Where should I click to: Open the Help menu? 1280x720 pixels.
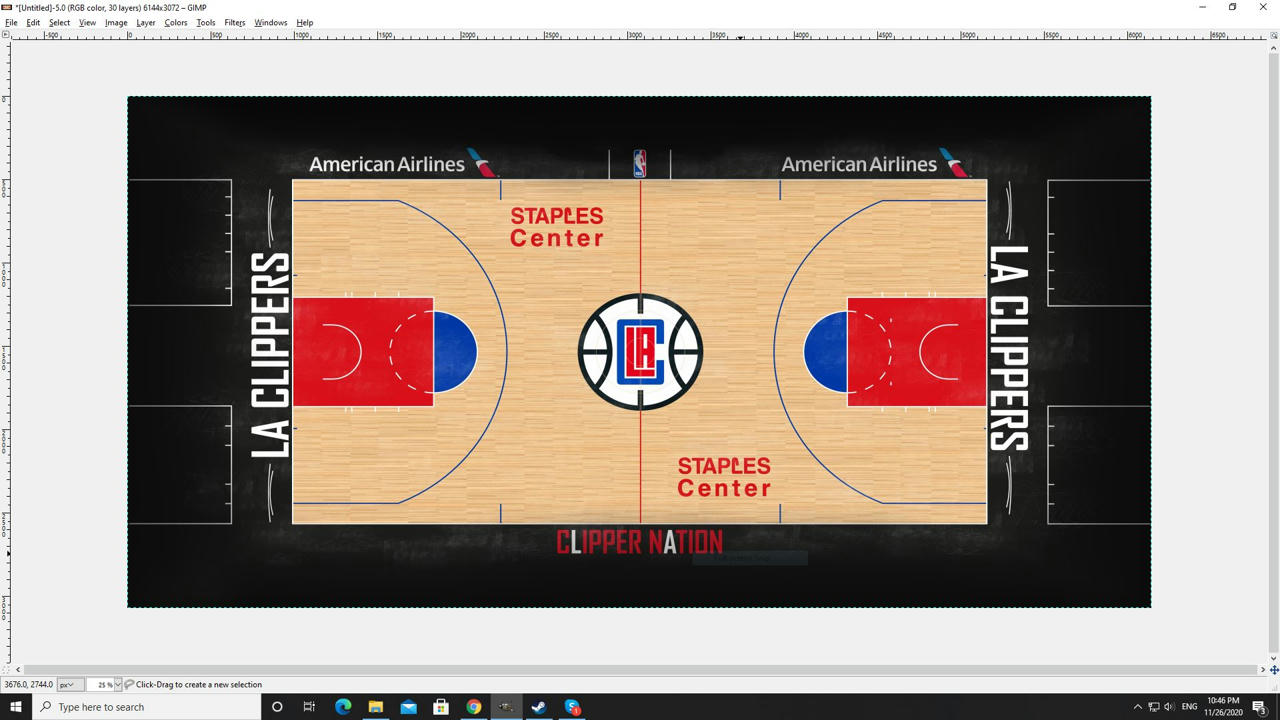click(x=305, y=22)
